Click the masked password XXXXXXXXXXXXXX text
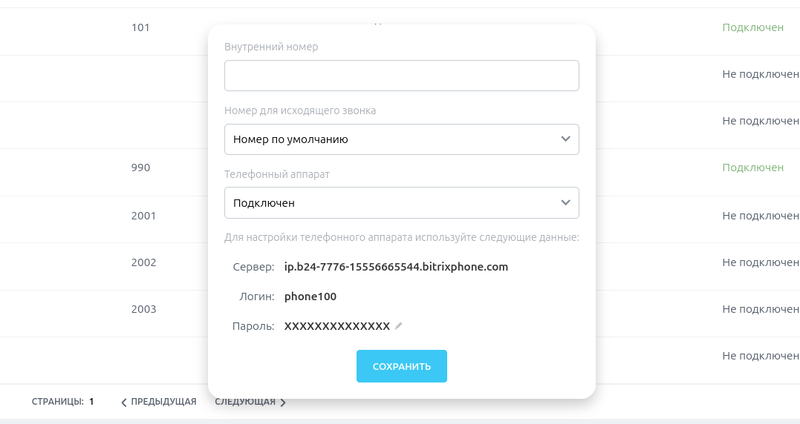 [337, 326]
